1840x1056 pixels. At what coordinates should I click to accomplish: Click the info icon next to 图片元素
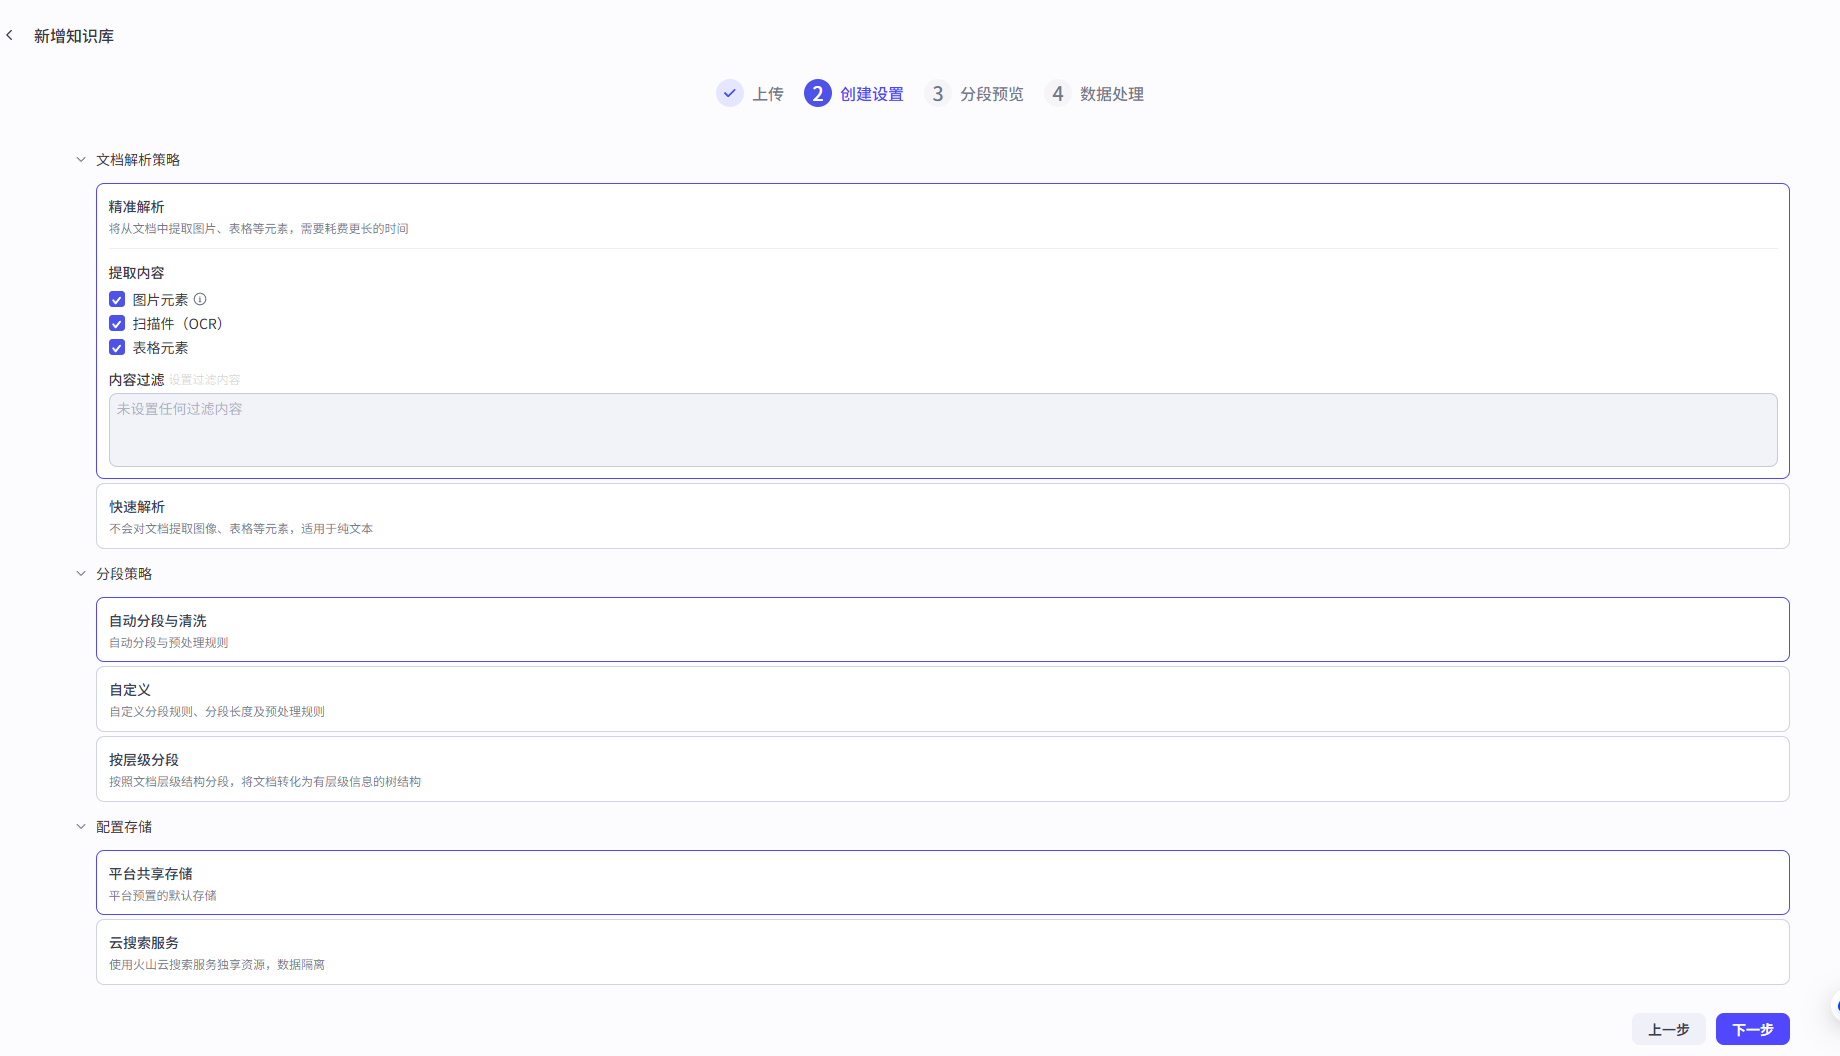(200, 299)
